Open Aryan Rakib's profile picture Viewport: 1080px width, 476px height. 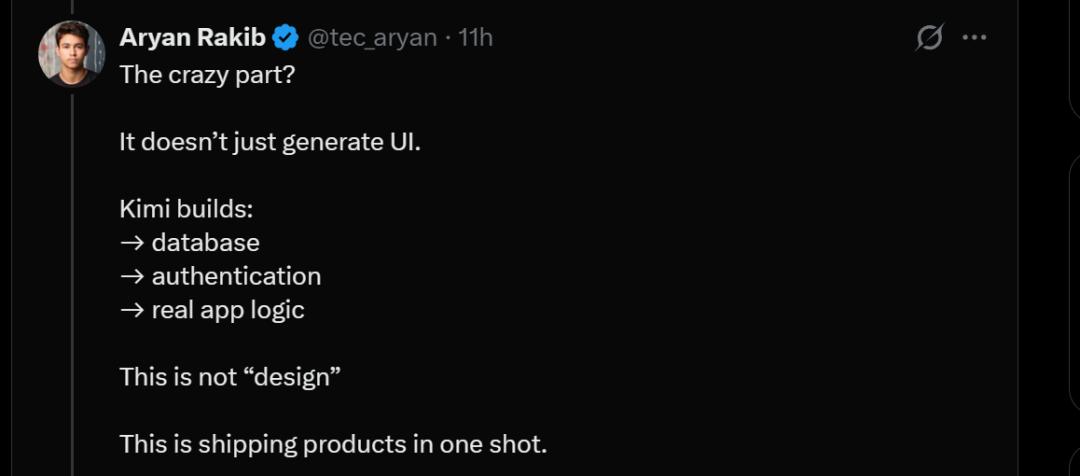click(71, 53)
